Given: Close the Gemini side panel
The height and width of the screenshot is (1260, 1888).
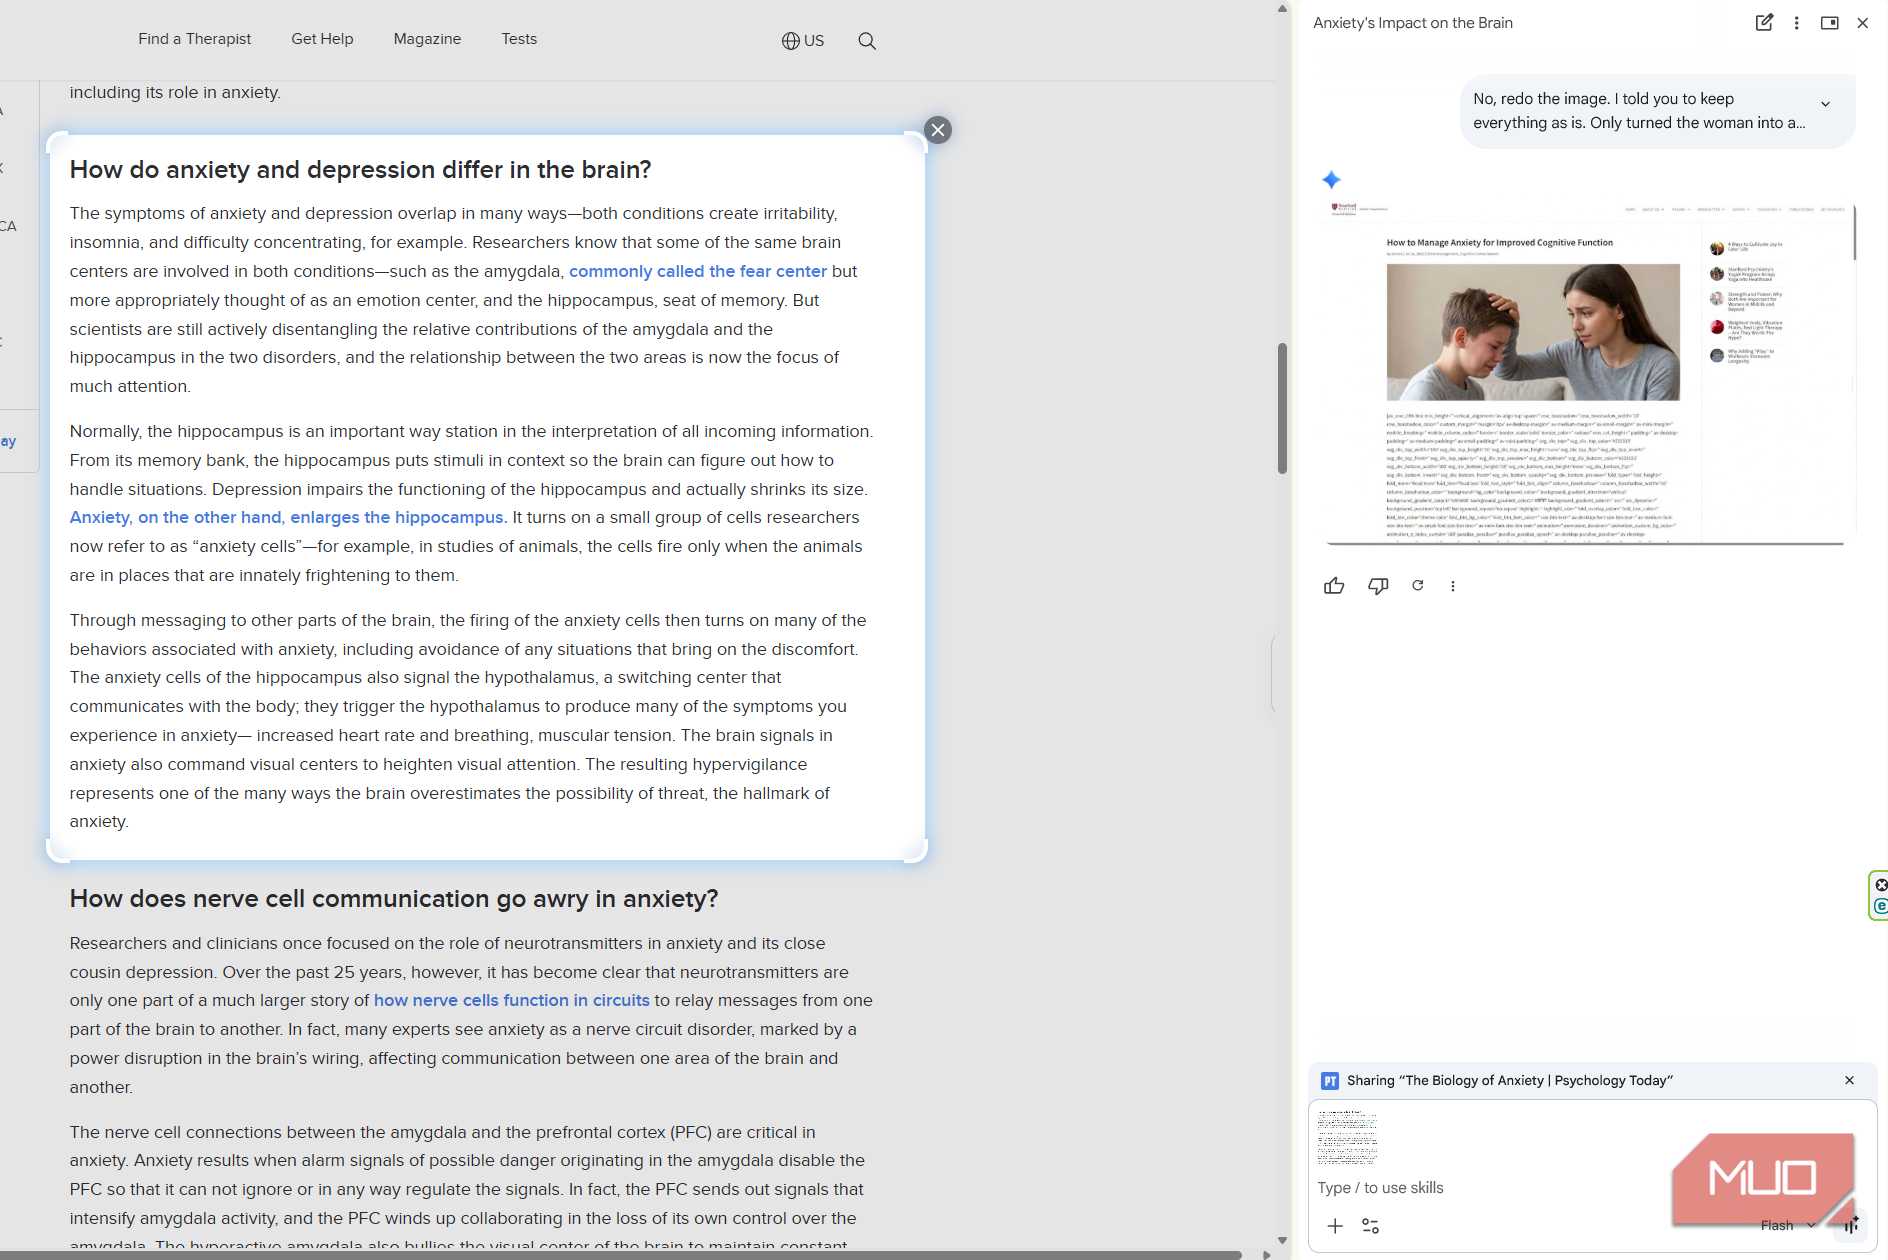Looking at the screenshot, I should 1862,23.
